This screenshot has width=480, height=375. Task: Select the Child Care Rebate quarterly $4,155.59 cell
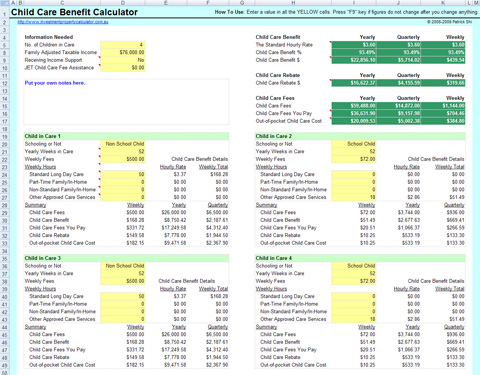[x=399, y=83]
